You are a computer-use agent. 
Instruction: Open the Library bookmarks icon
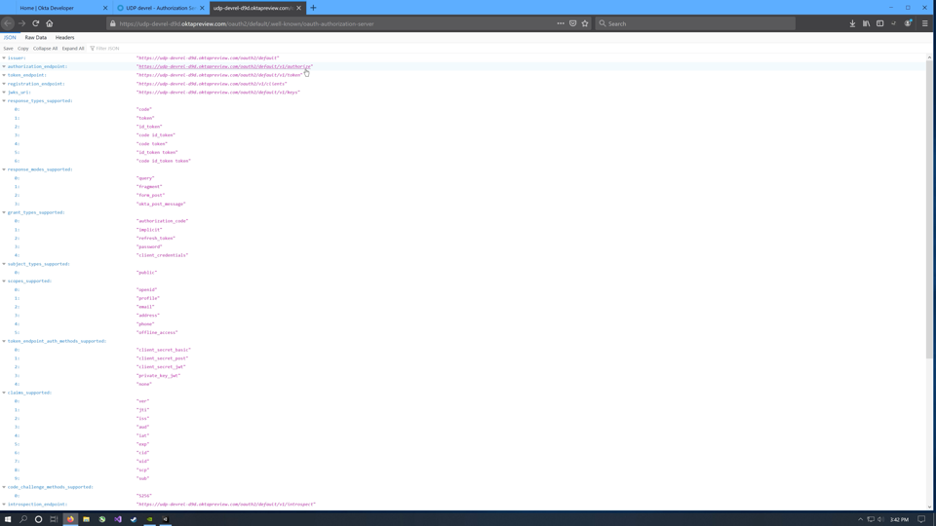866,23
